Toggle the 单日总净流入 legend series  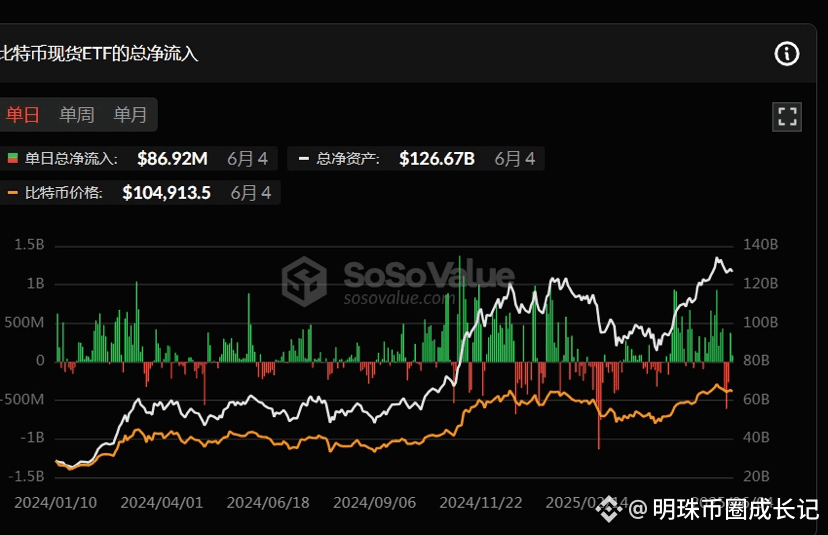pos(137,158)
